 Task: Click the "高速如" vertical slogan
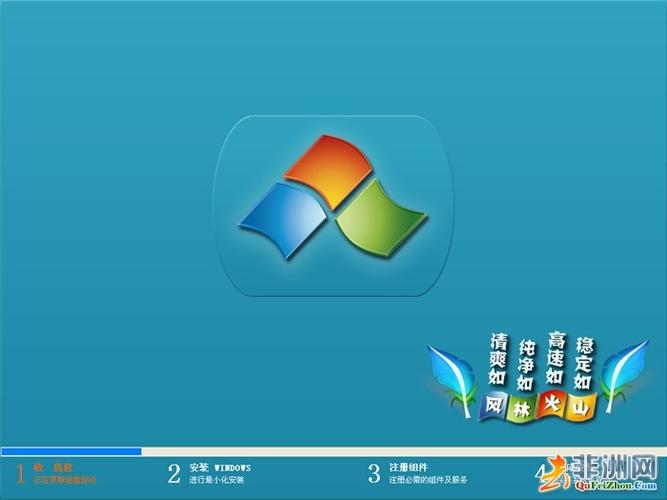[x=555, y=357]
